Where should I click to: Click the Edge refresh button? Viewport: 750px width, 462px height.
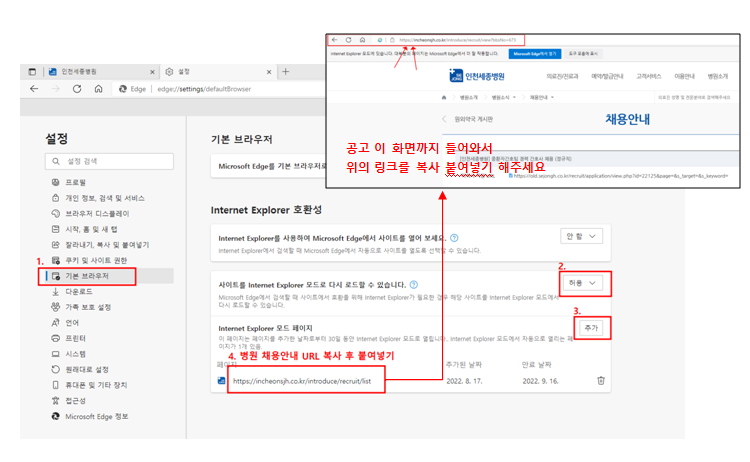pyautogui.click(x=77, y=88)
